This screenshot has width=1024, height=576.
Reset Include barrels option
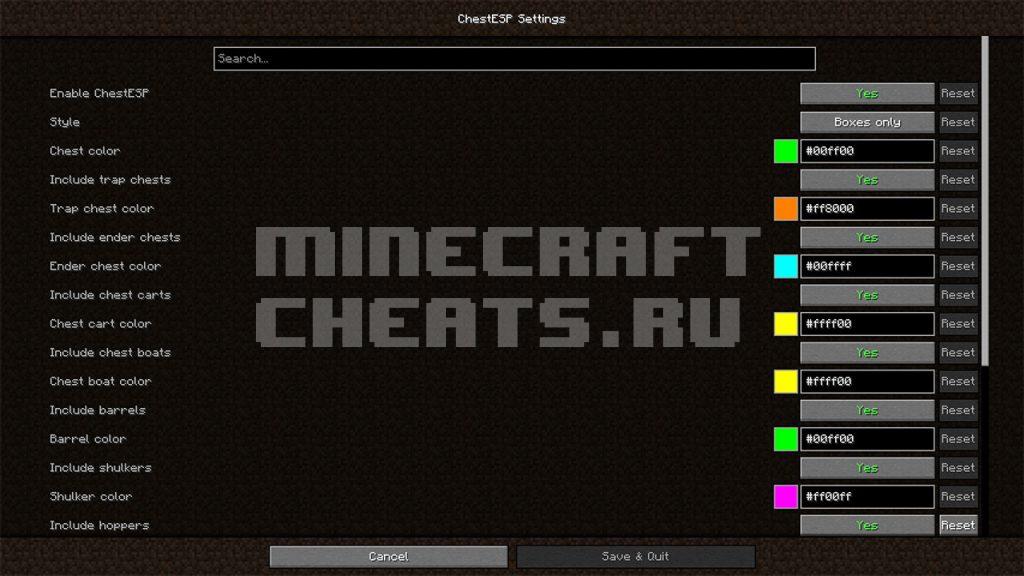[958, 410]
